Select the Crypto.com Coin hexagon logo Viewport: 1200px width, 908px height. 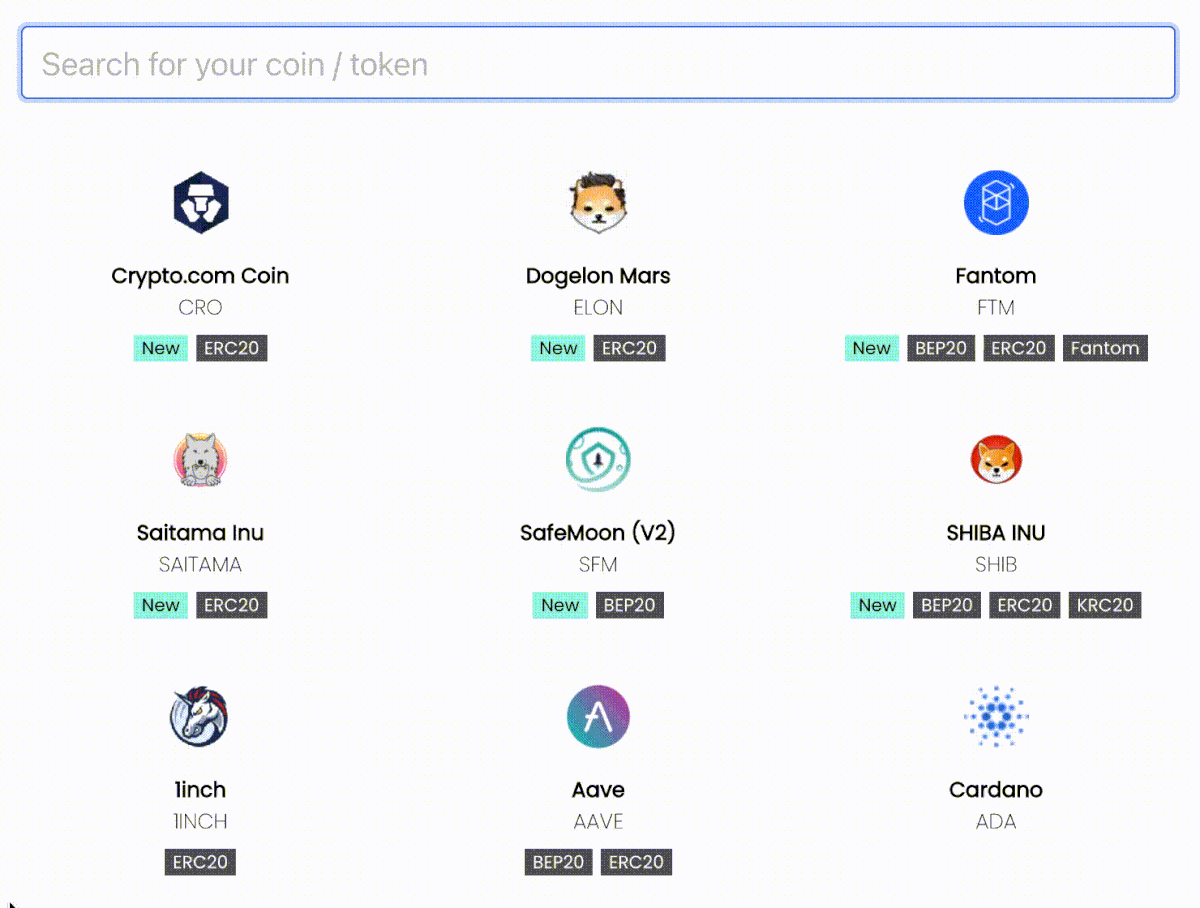coord(200,202)
